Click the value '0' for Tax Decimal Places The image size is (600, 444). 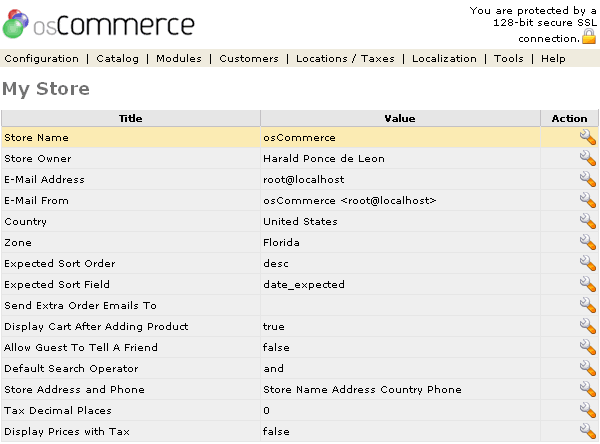coord(266,410)
